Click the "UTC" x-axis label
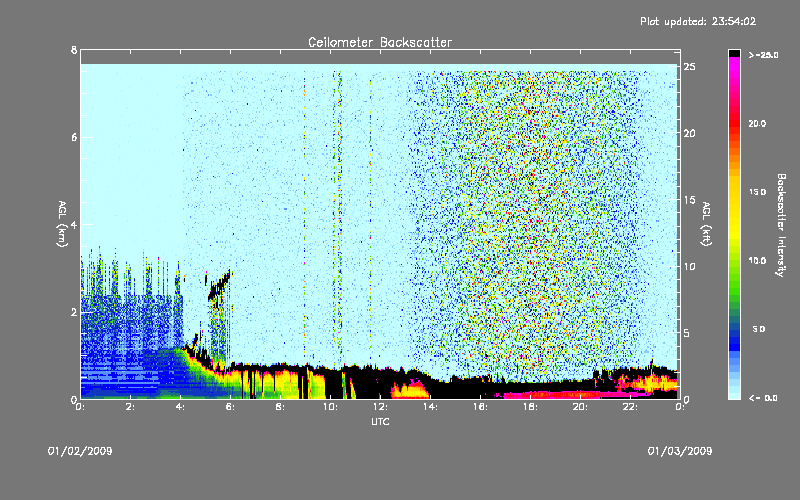Viewport: 800px width, 500px height. pyautogui.click(x=380, y=421)
